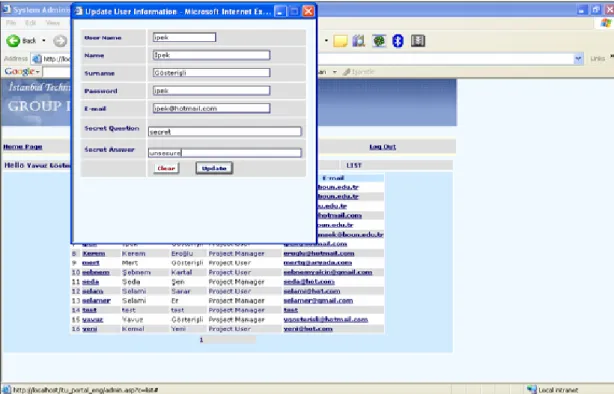Click Kerem's hotmail email link

(x=319, y=253)
